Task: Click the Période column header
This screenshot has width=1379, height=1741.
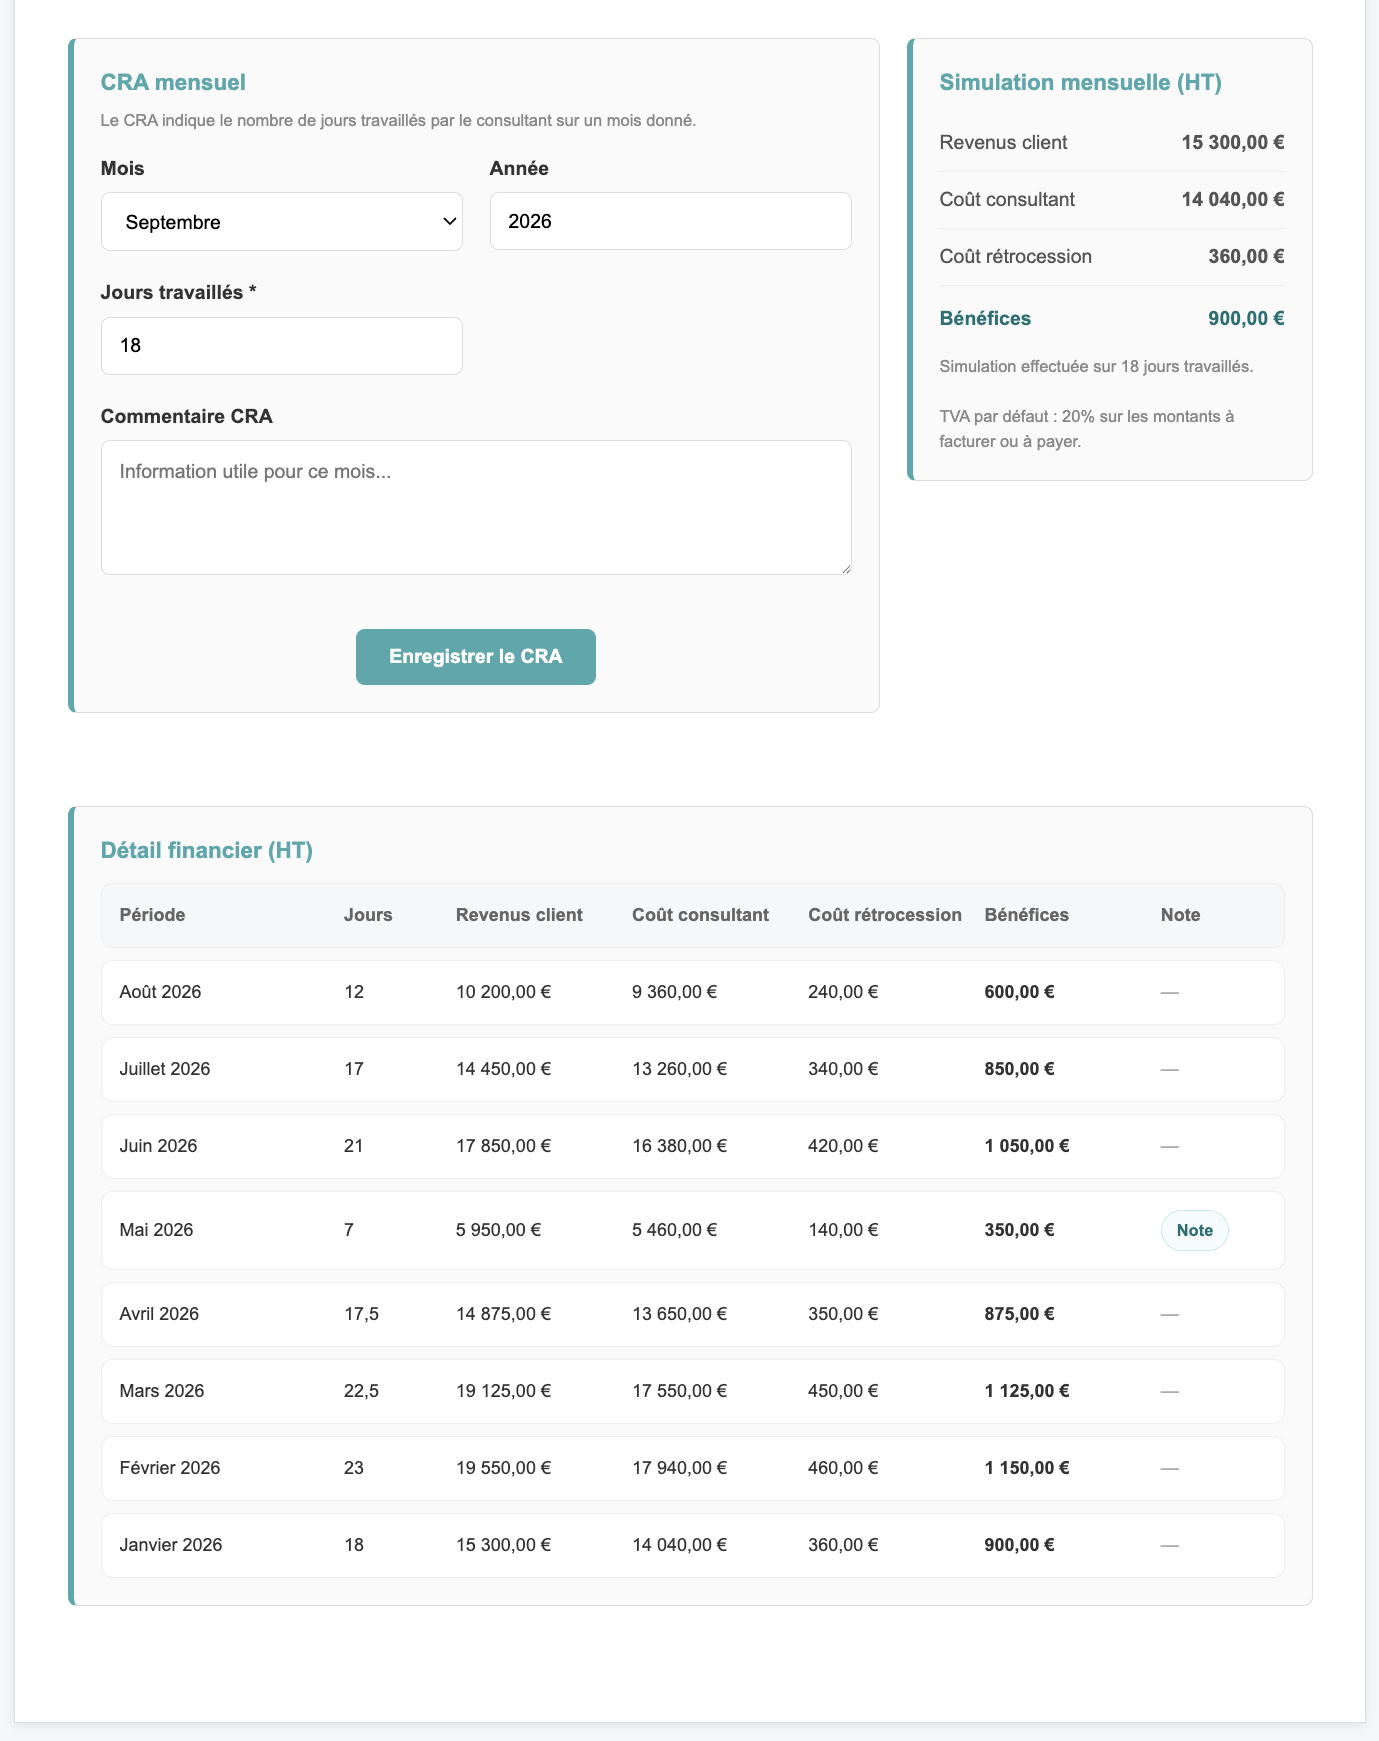Action: coord(152,915)
